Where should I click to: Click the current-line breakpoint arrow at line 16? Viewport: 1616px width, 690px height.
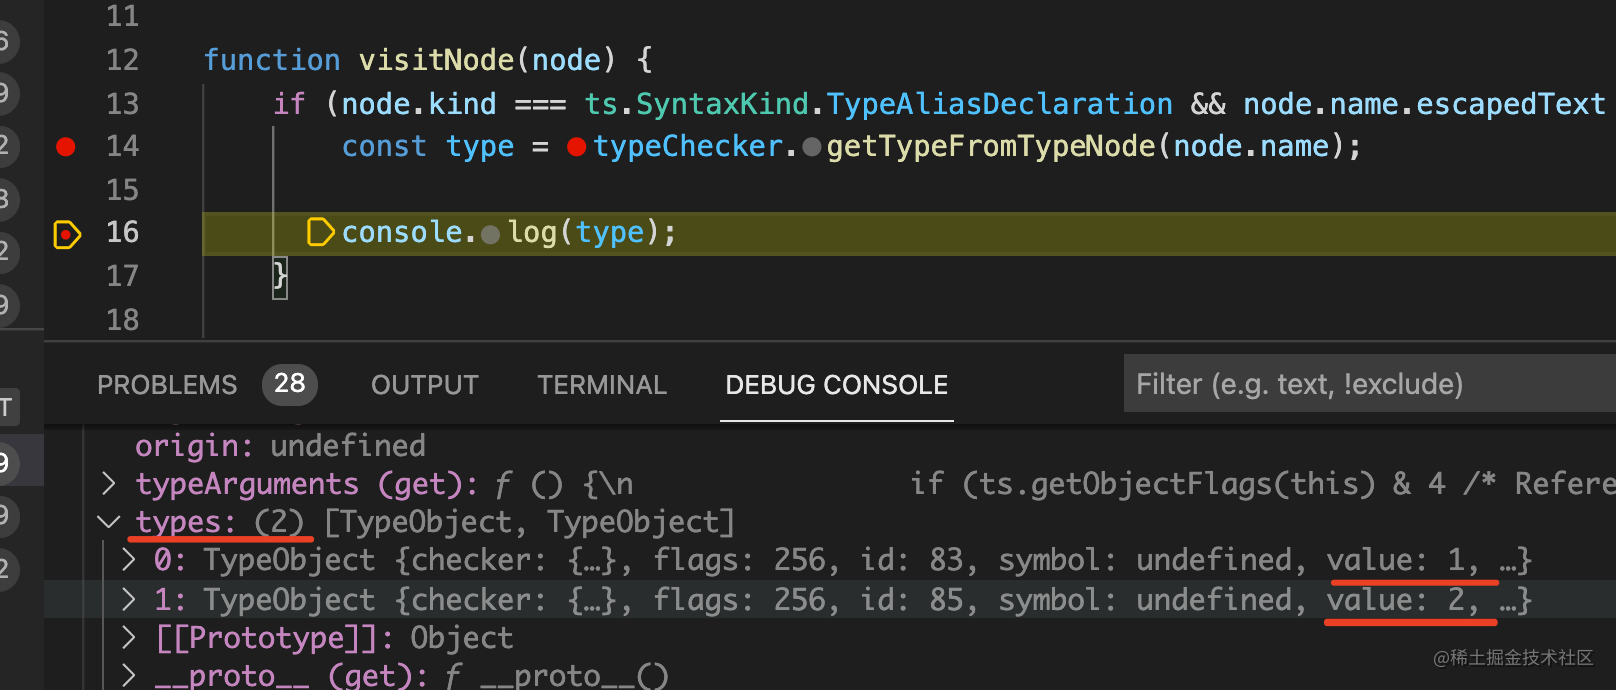pyautogui.click(x=66, y=234)
